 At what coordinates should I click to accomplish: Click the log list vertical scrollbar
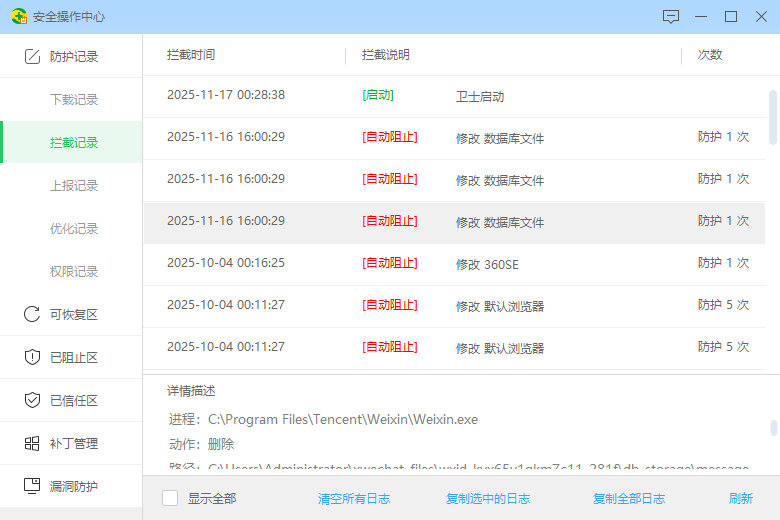tap(773, 117)
